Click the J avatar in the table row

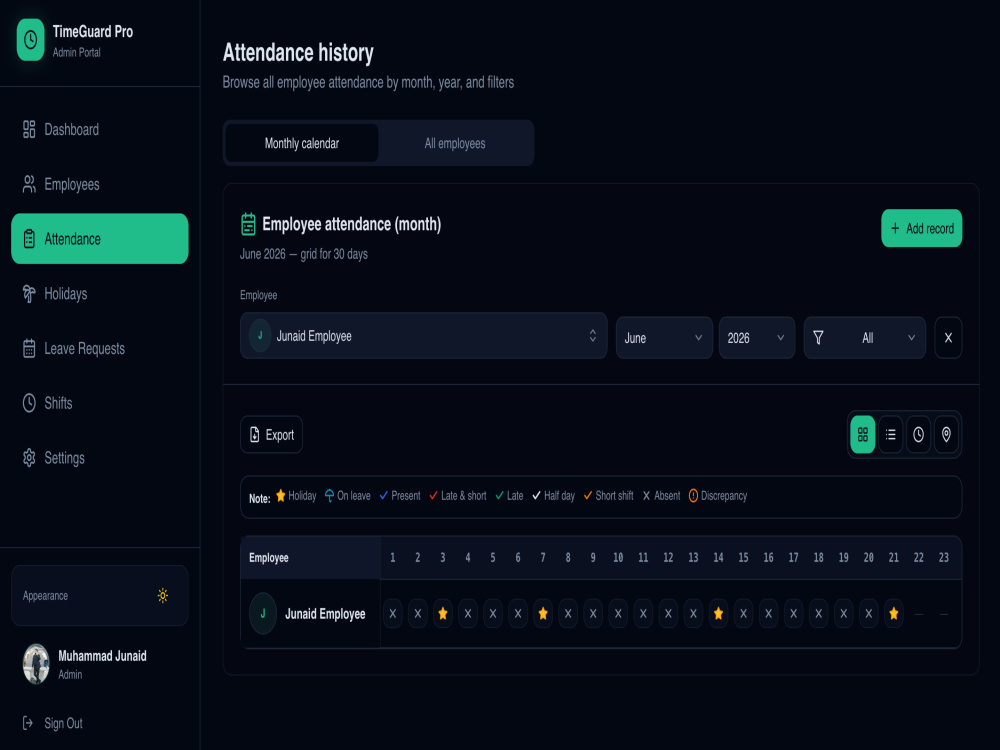coord(263,614)
